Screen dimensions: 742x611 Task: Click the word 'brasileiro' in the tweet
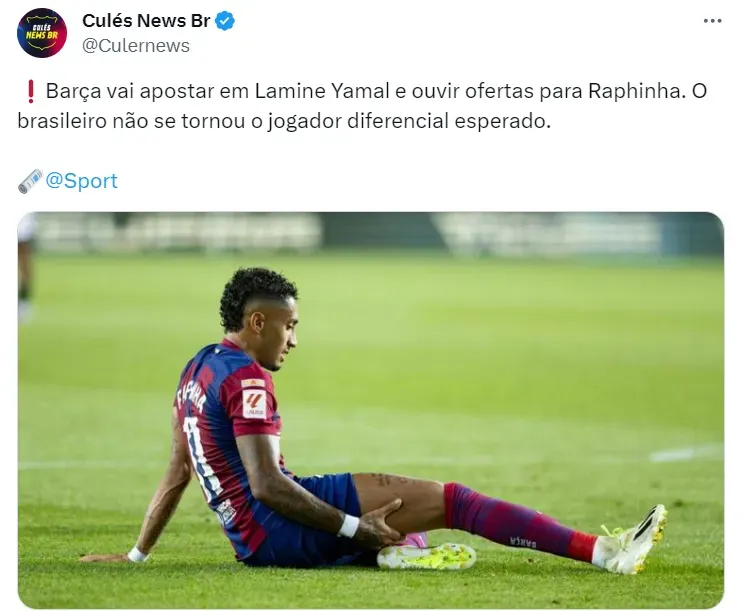click(62, 121)
